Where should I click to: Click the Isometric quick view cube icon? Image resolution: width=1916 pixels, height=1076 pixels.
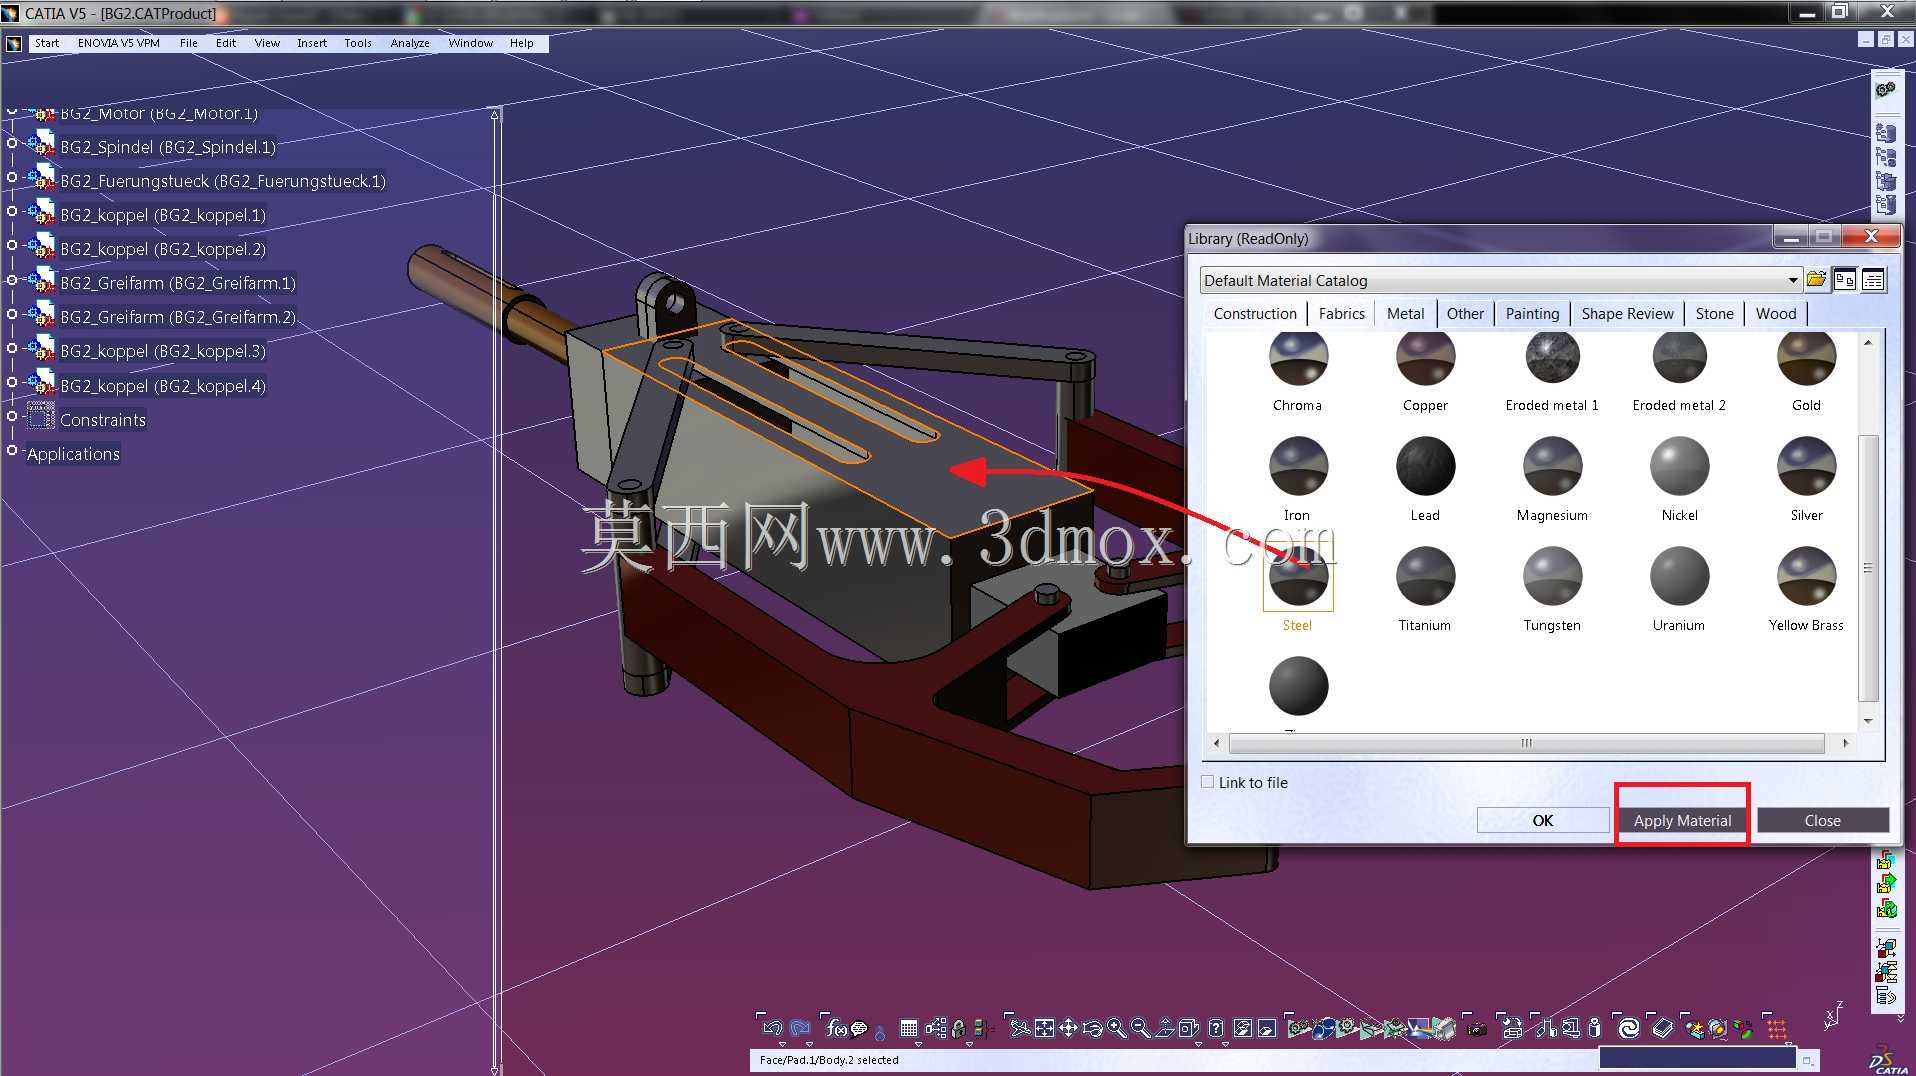[x=1188, y=1028]
